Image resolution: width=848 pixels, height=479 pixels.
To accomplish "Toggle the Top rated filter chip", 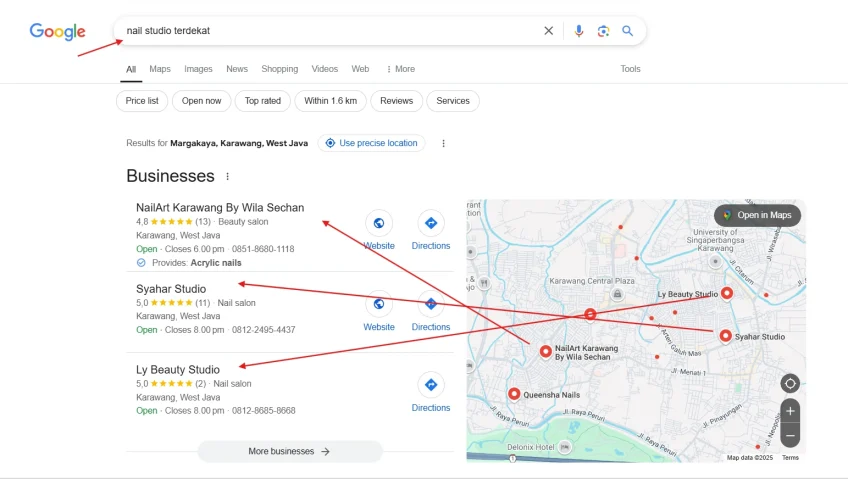I will coord(263,101).
